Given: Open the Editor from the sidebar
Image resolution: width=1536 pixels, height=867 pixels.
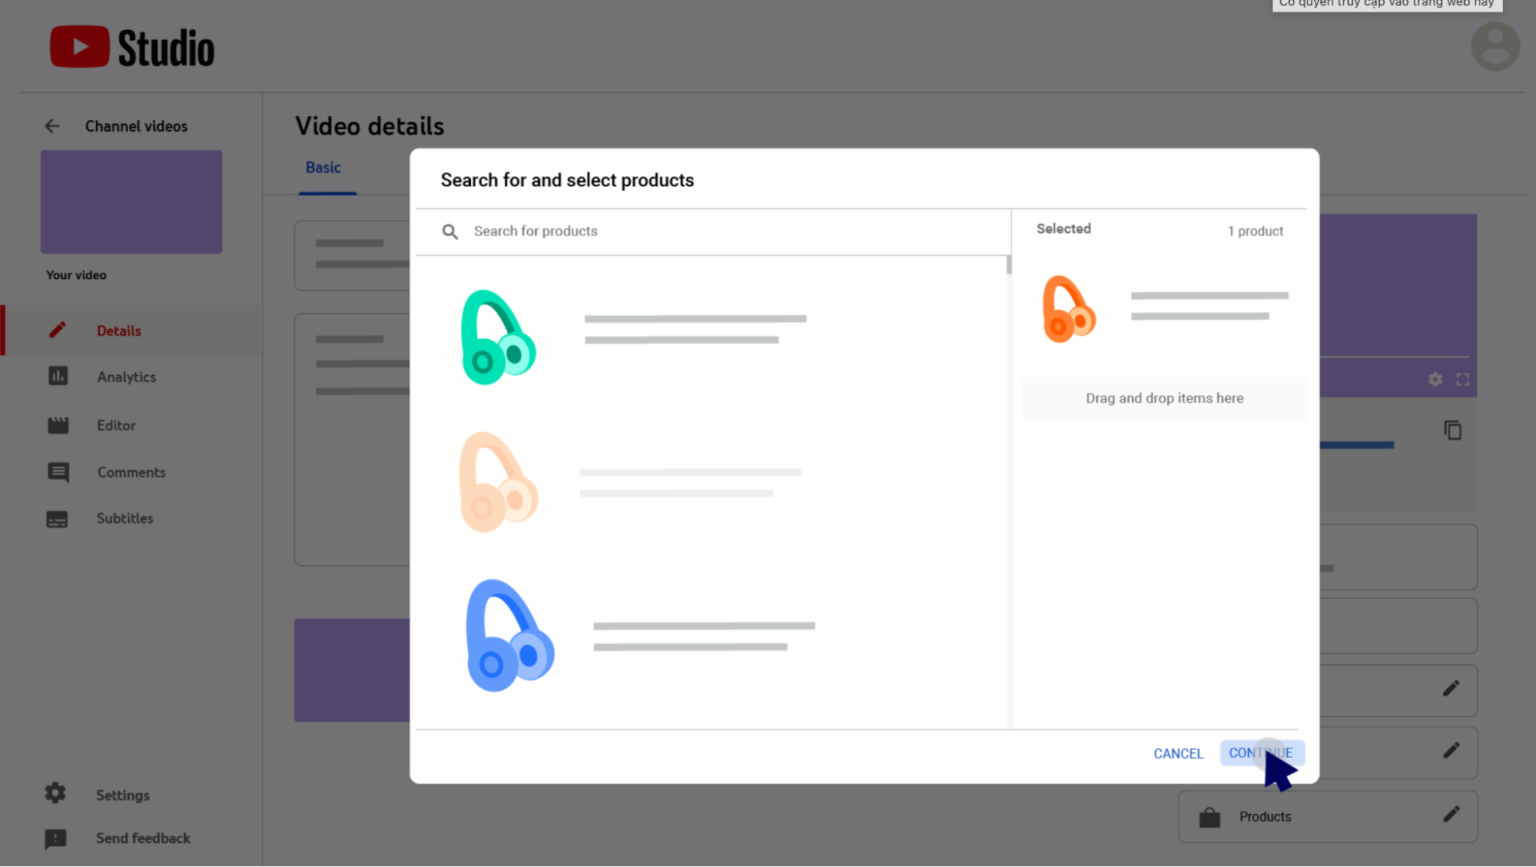Looking at the screenshot, I should 57,425.
